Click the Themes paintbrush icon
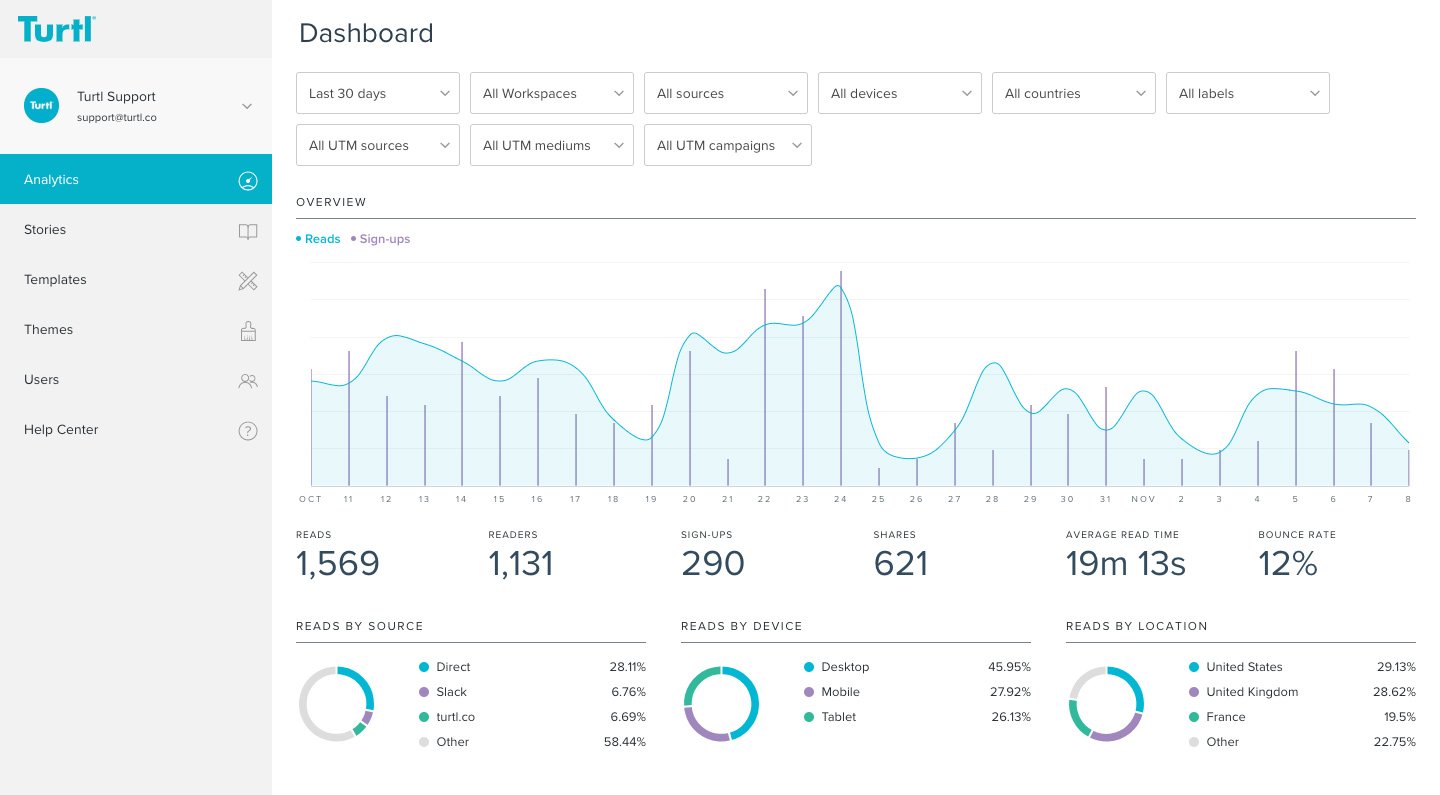 coord(248,330)
